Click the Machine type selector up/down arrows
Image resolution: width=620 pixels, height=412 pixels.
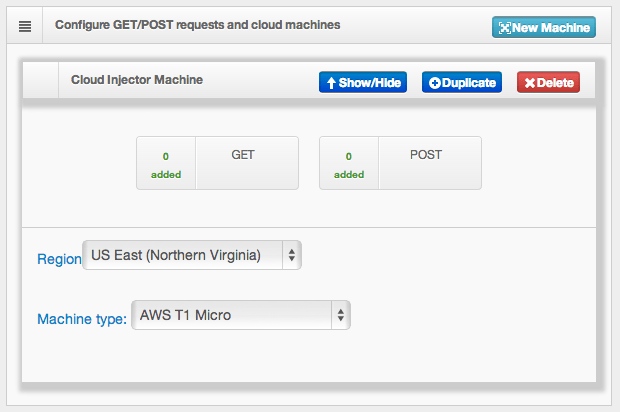pos(340,315)
